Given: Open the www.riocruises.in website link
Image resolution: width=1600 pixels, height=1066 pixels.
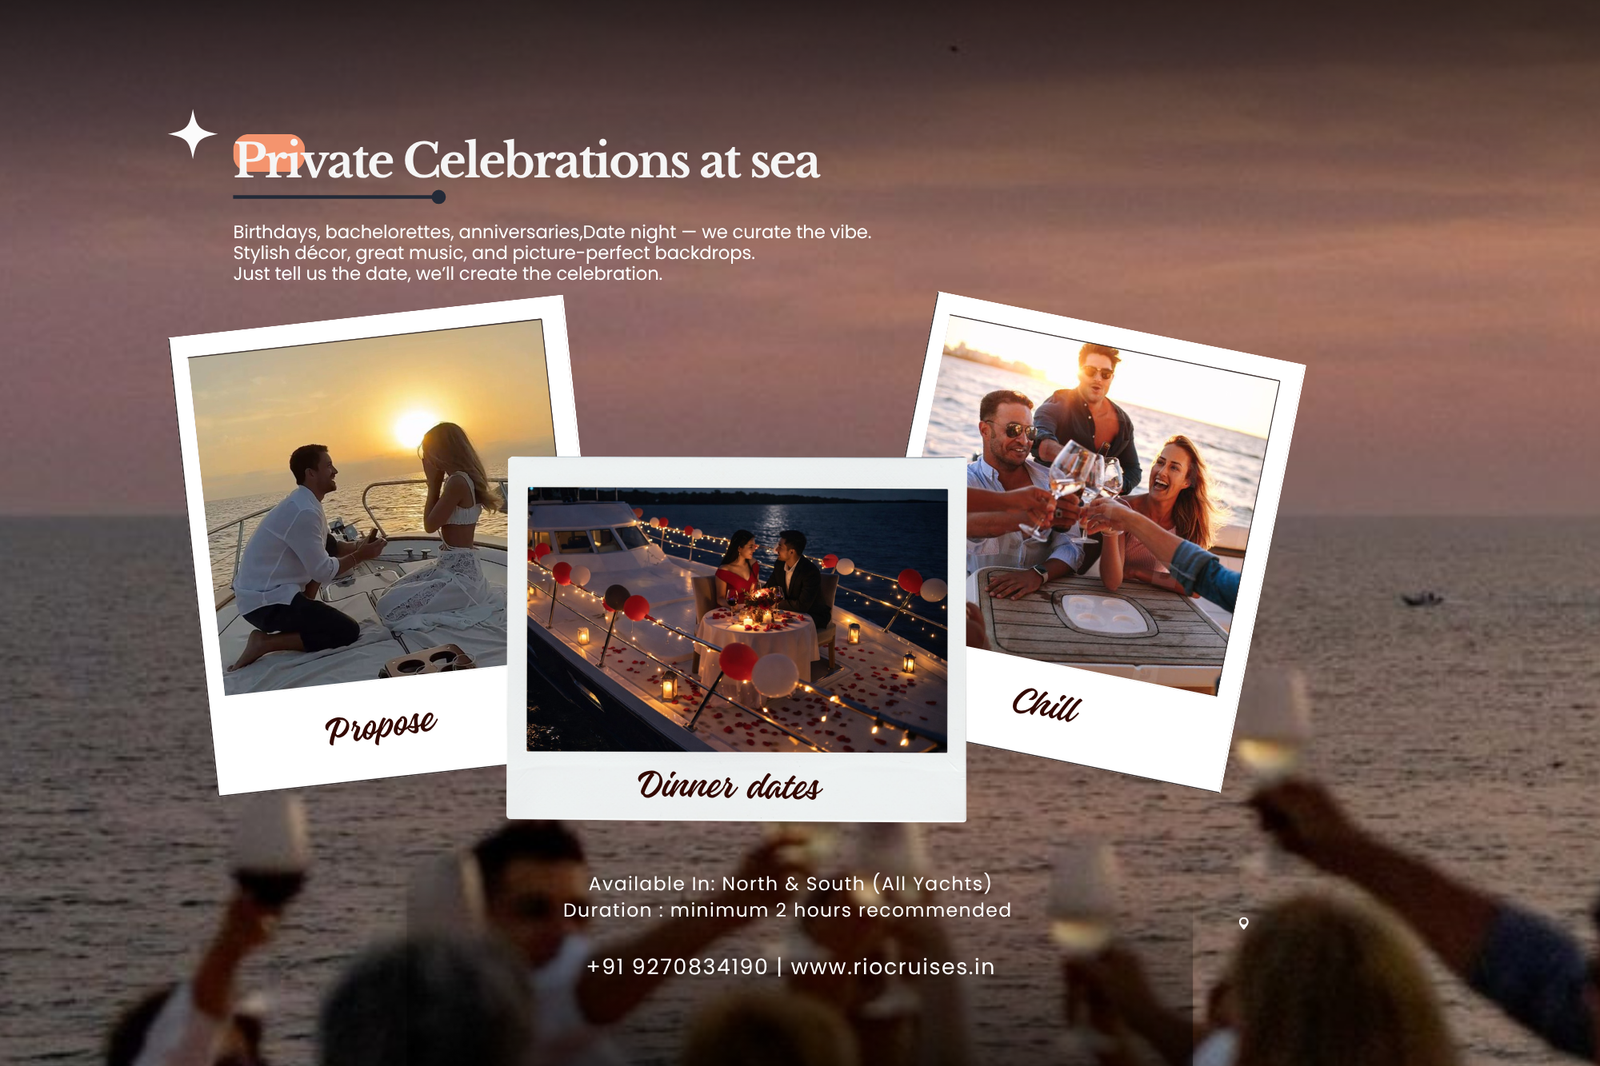Looking at the screenshot, I should point(892,967).
